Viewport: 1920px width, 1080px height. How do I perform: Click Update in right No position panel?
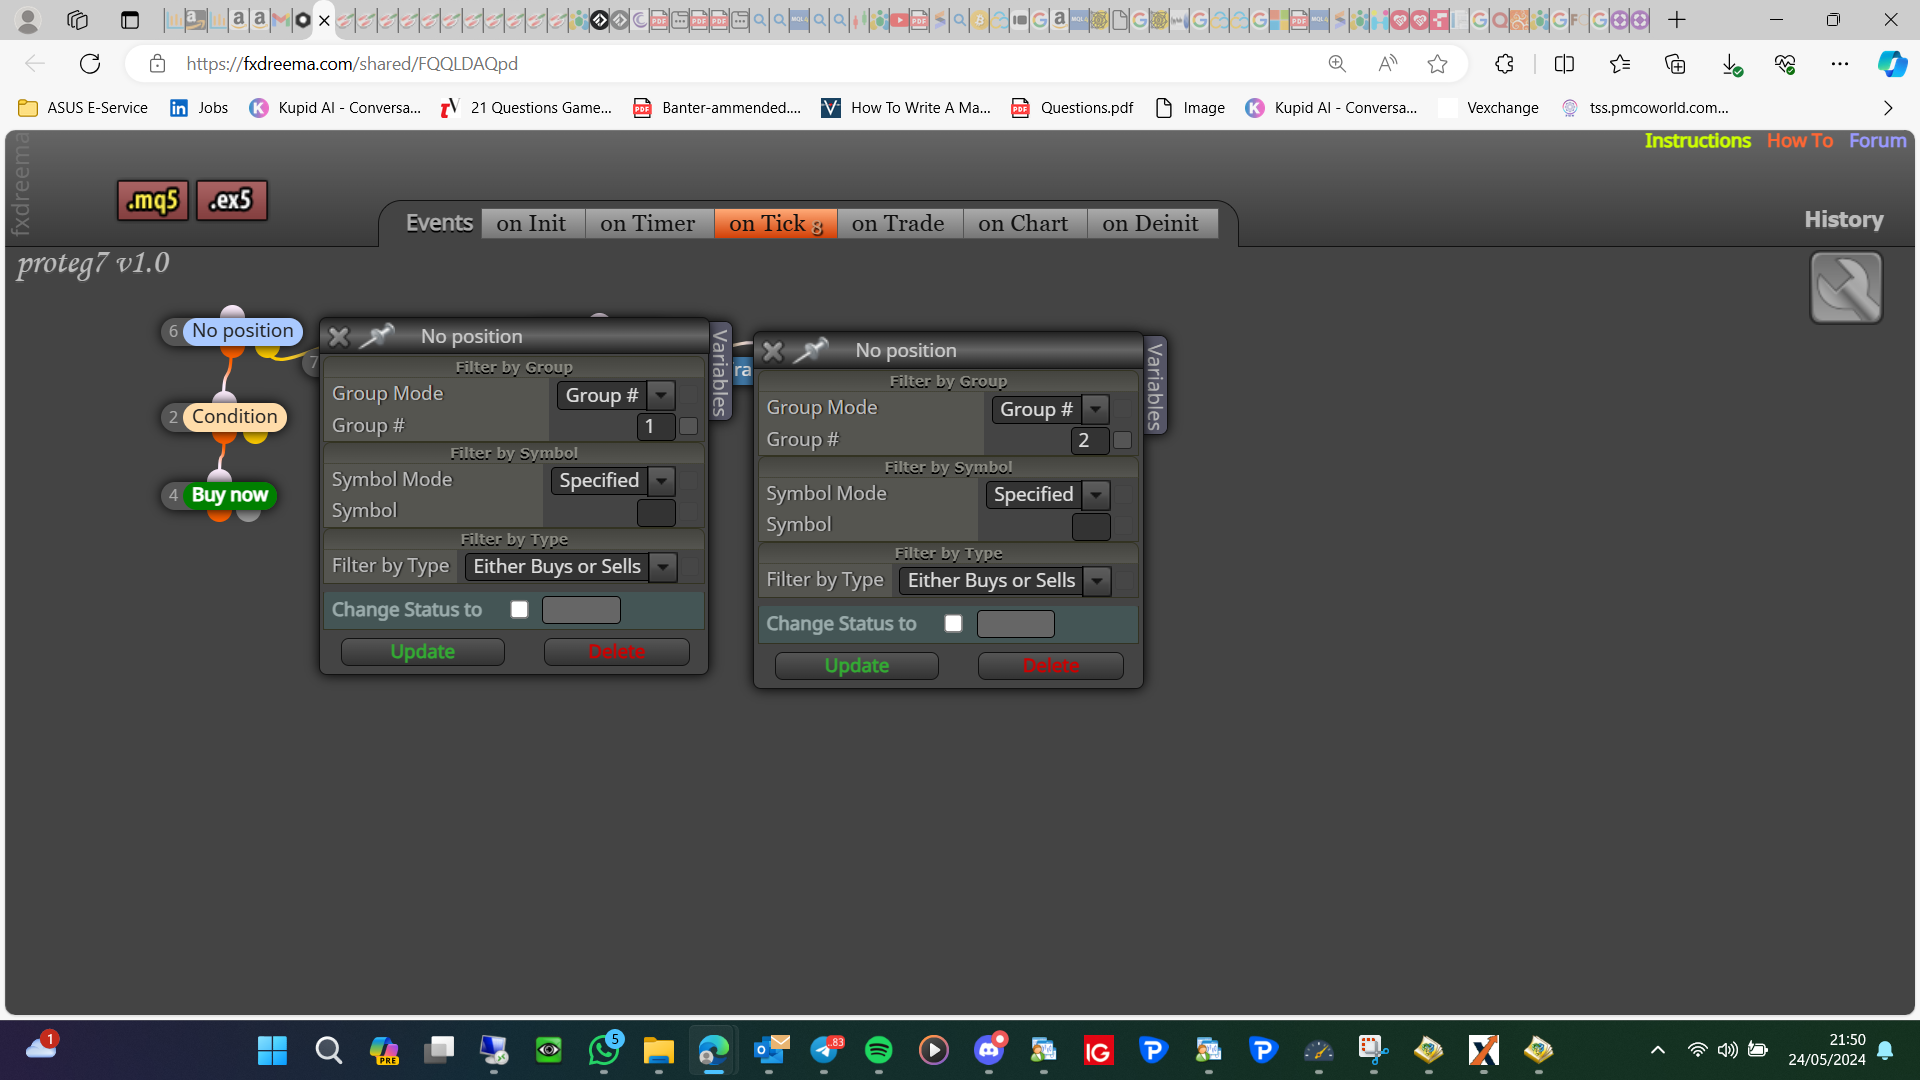click(x=857, y=666)
